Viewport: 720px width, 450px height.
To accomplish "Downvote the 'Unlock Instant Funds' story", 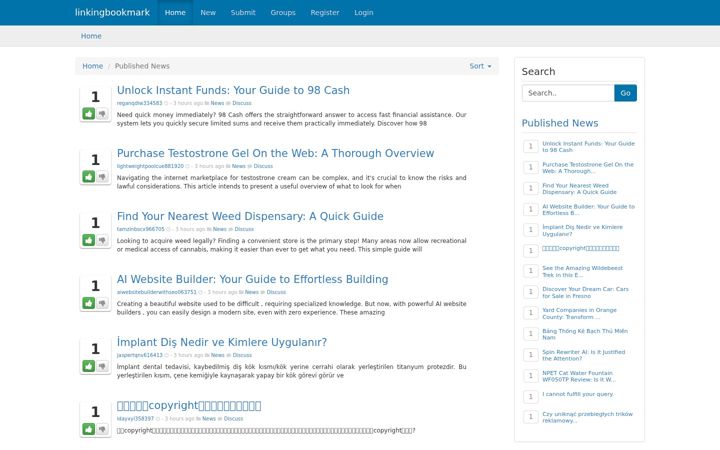I will click(102, 113).
